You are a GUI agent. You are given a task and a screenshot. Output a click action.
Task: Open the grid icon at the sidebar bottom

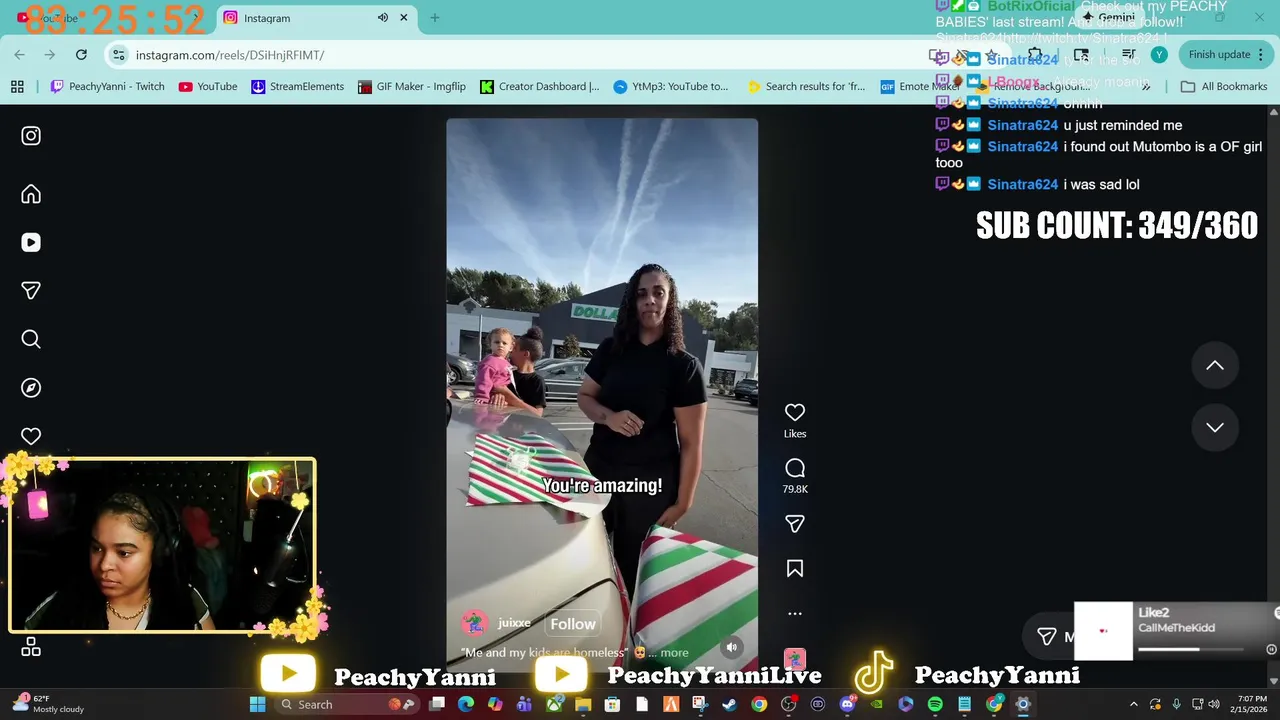click(31, 647)
